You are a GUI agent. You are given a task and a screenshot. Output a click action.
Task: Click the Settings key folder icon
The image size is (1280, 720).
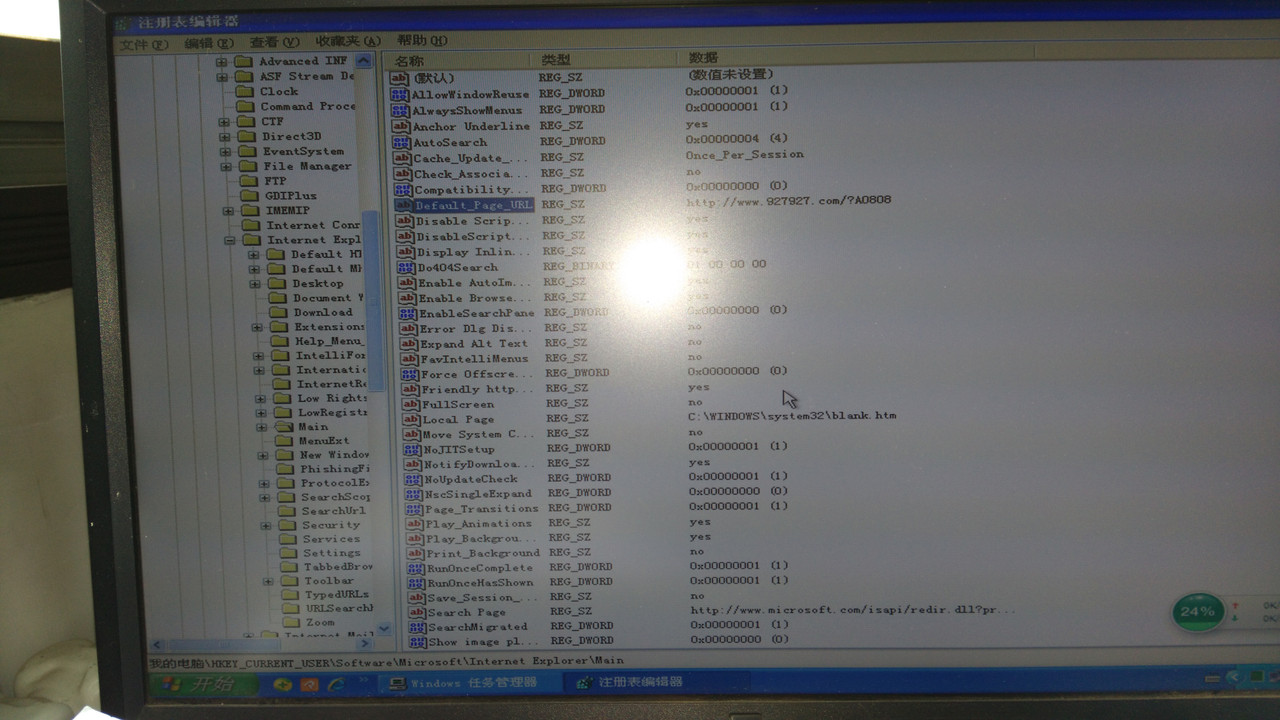pos(287,553)
